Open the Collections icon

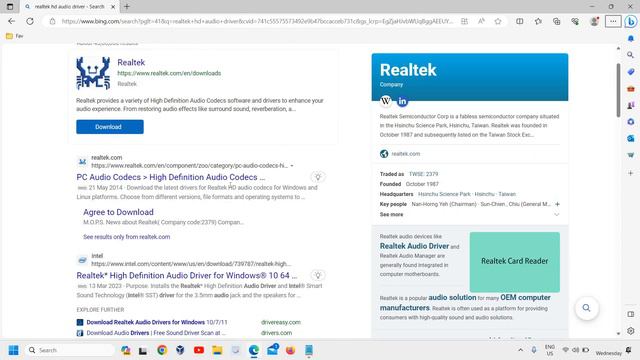(x=556, y=21)
